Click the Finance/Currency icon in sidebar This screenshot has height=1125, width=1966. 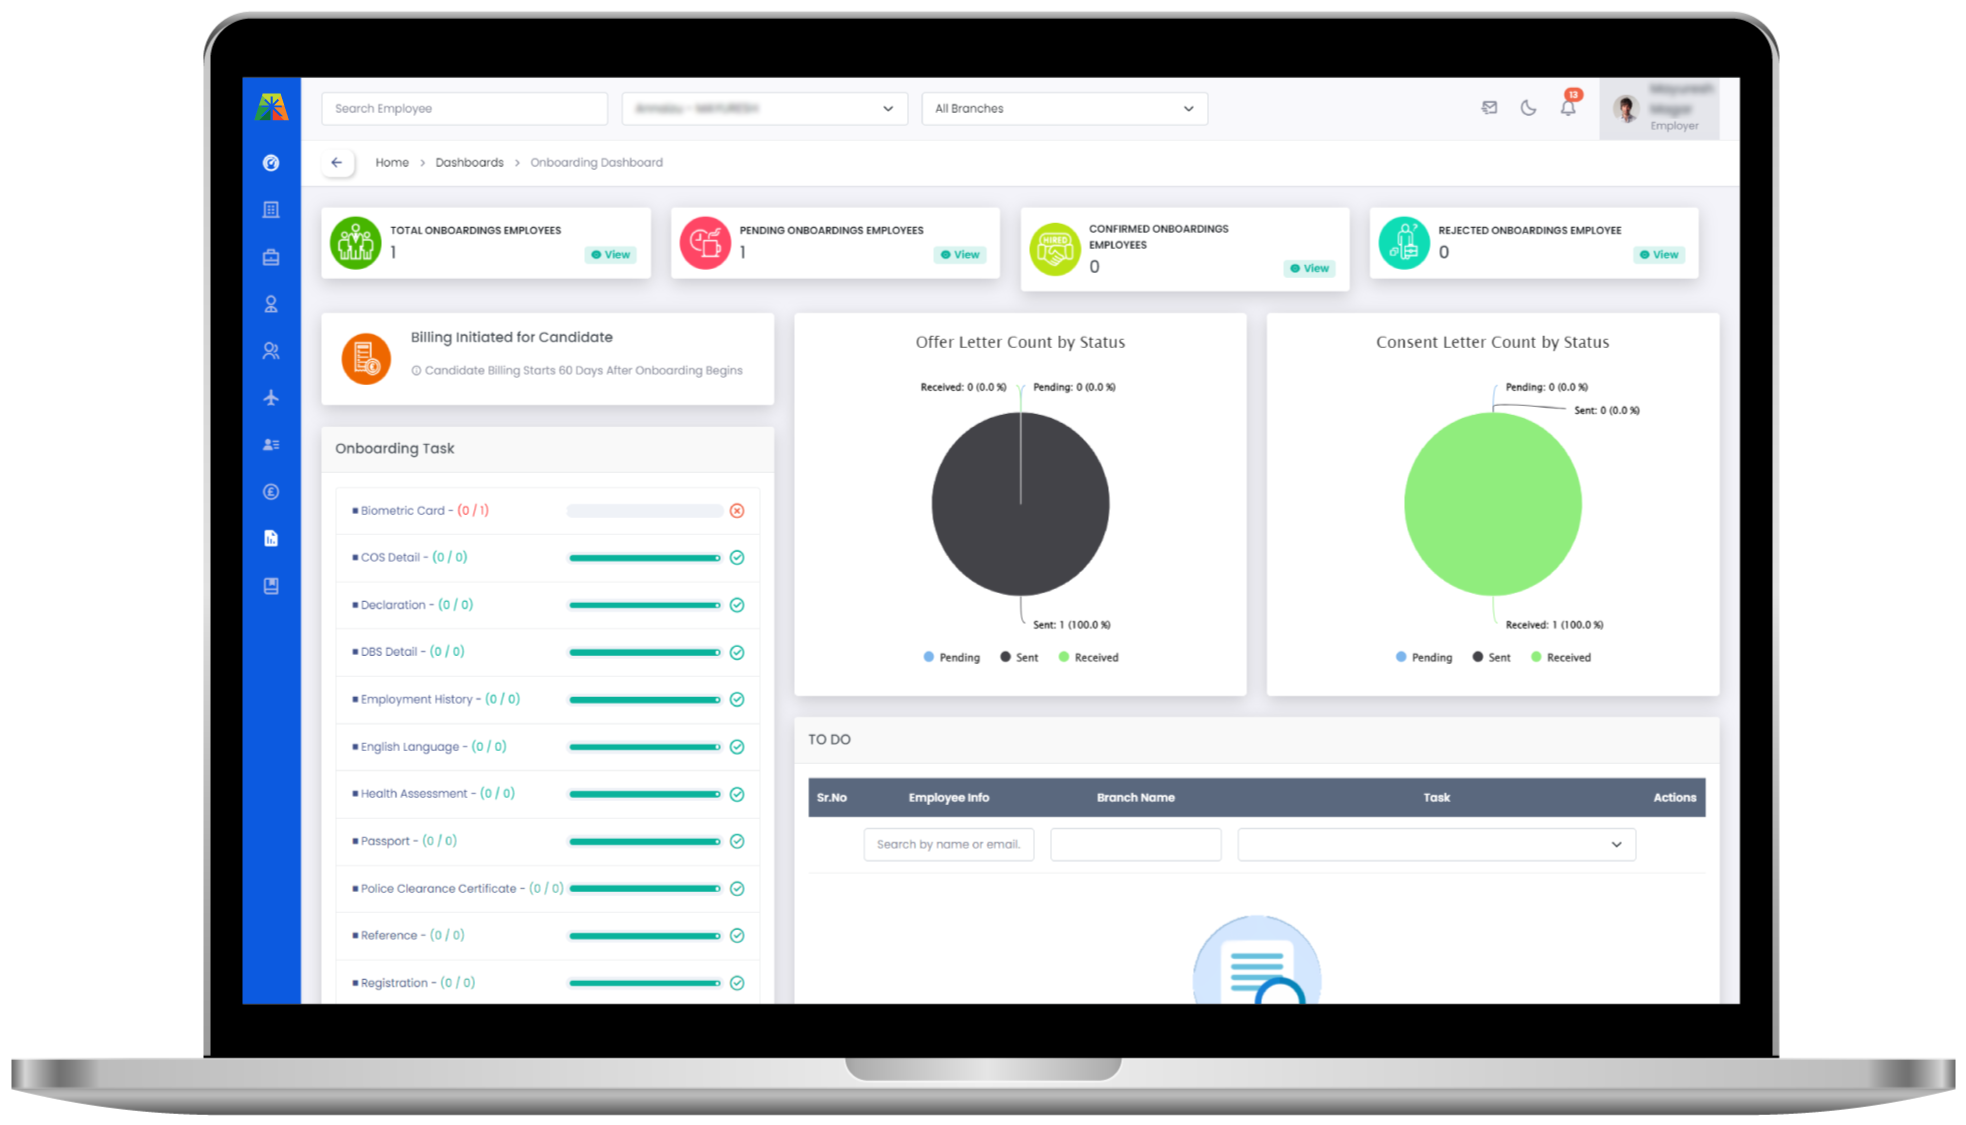(x=271, y=490)
